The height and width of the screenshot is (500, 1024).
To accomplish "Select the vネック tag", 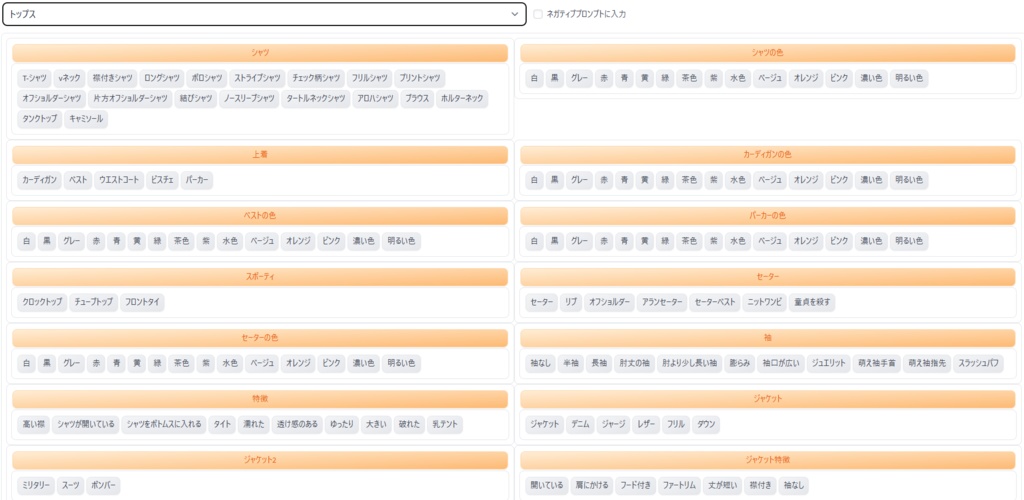I will [x=69, y=78].
